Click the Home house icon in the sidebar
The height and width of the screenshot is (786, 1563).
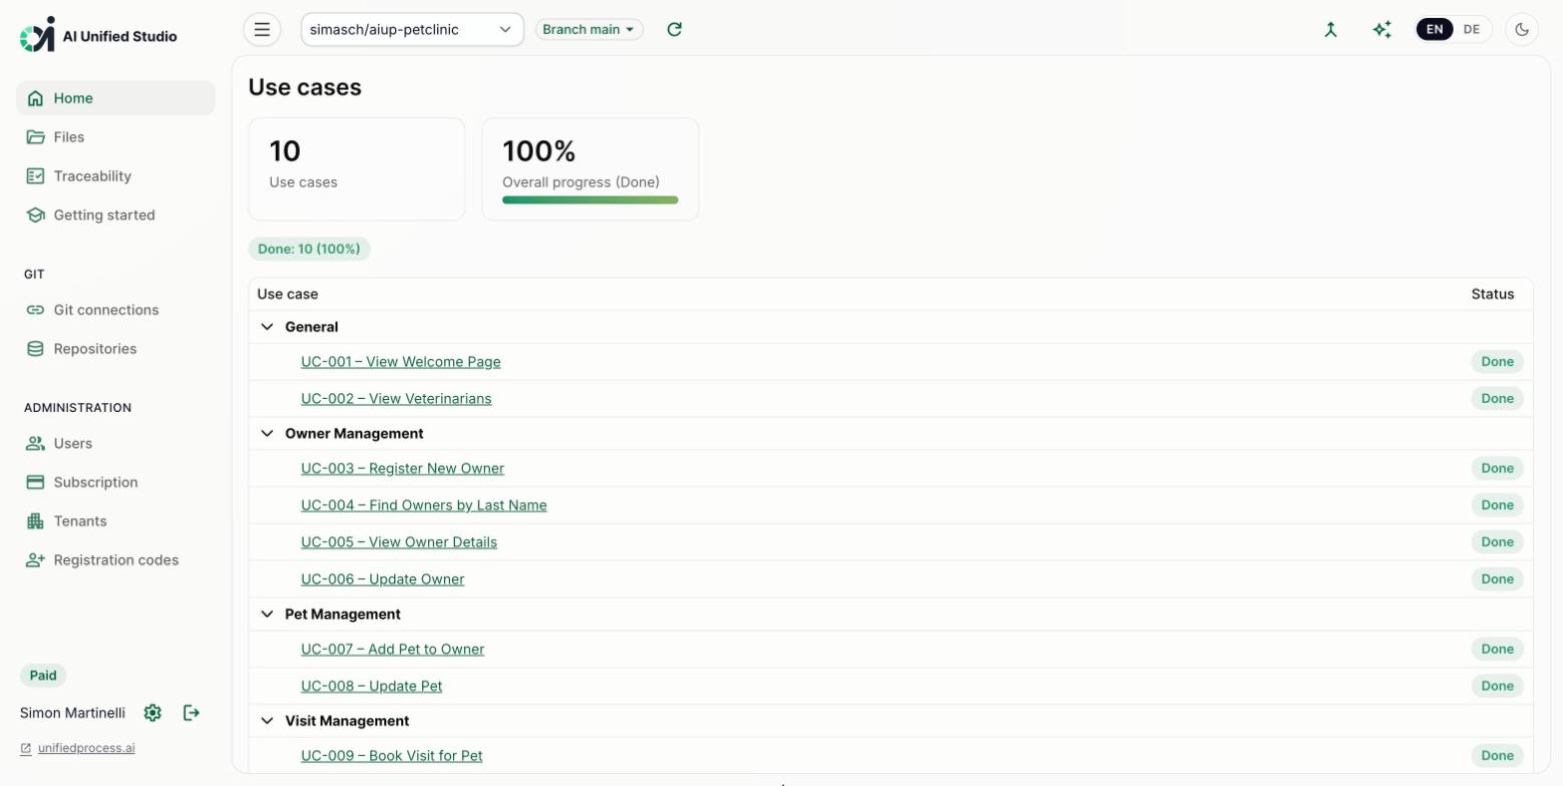(36, 98)
